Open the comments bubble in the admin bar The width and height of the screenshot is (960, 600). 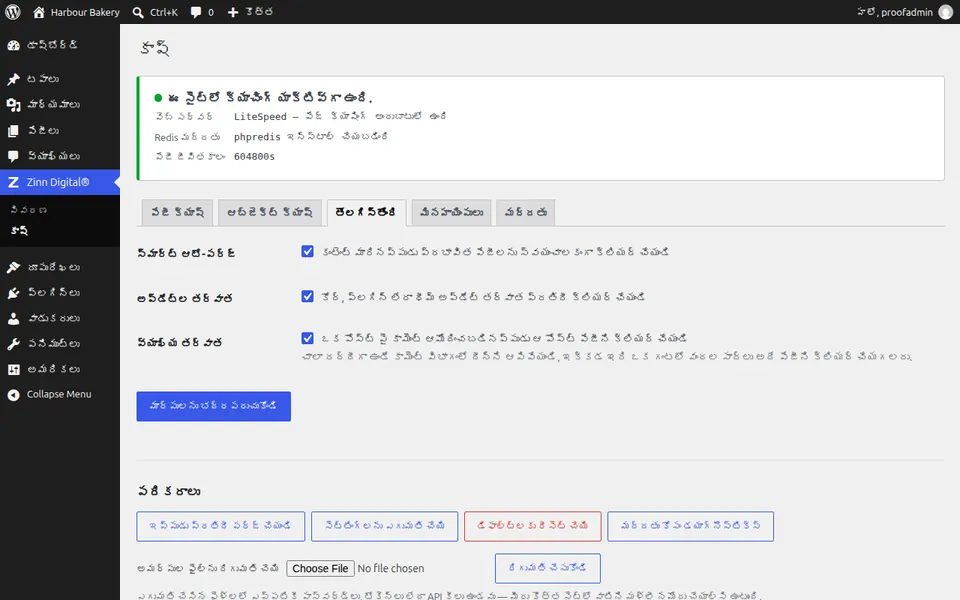196,12
